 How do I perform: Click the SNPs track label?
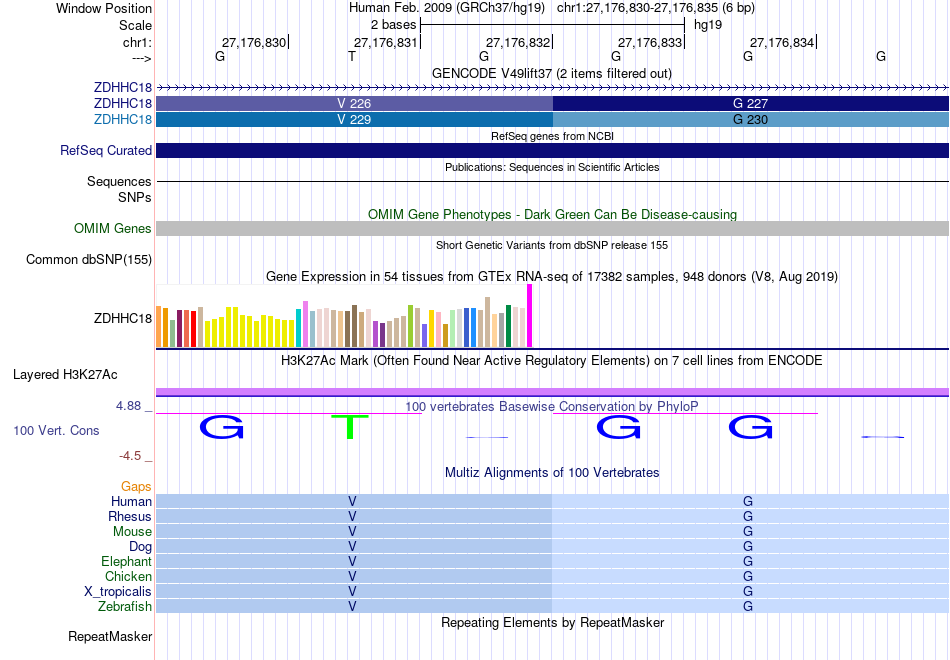tap(135, 198)
